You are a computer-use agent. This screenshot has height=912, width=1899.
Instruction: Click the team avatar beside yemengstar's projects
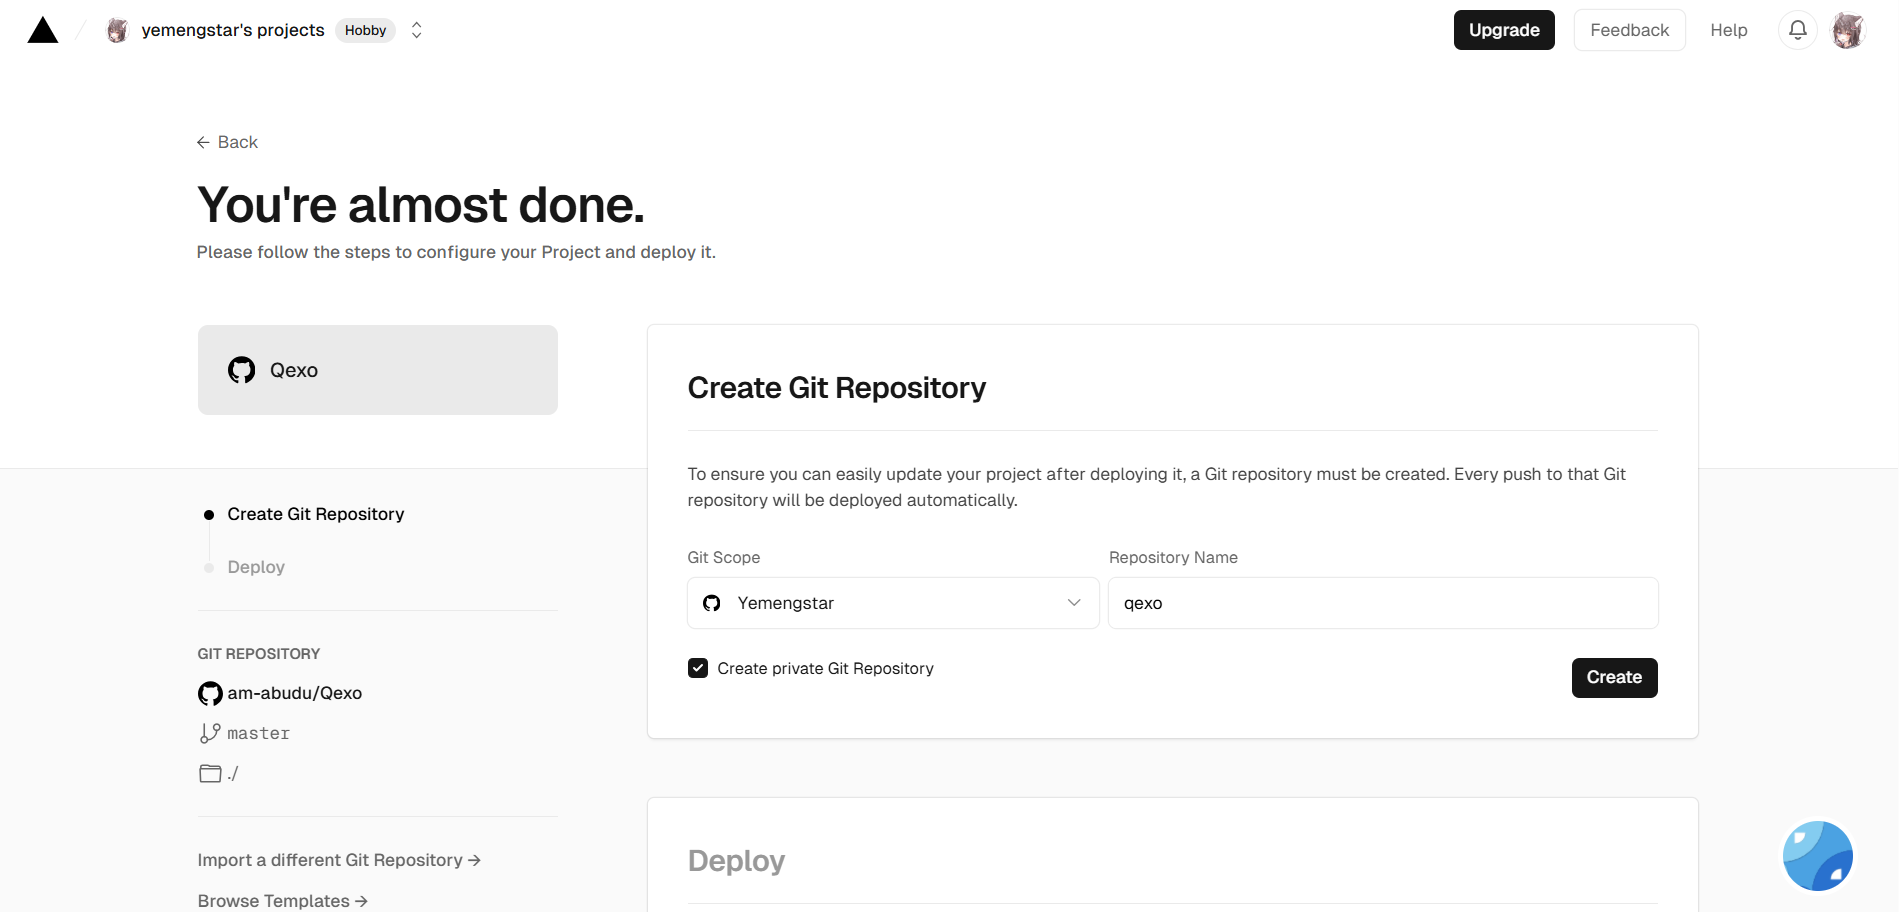(x=117, y=31)
